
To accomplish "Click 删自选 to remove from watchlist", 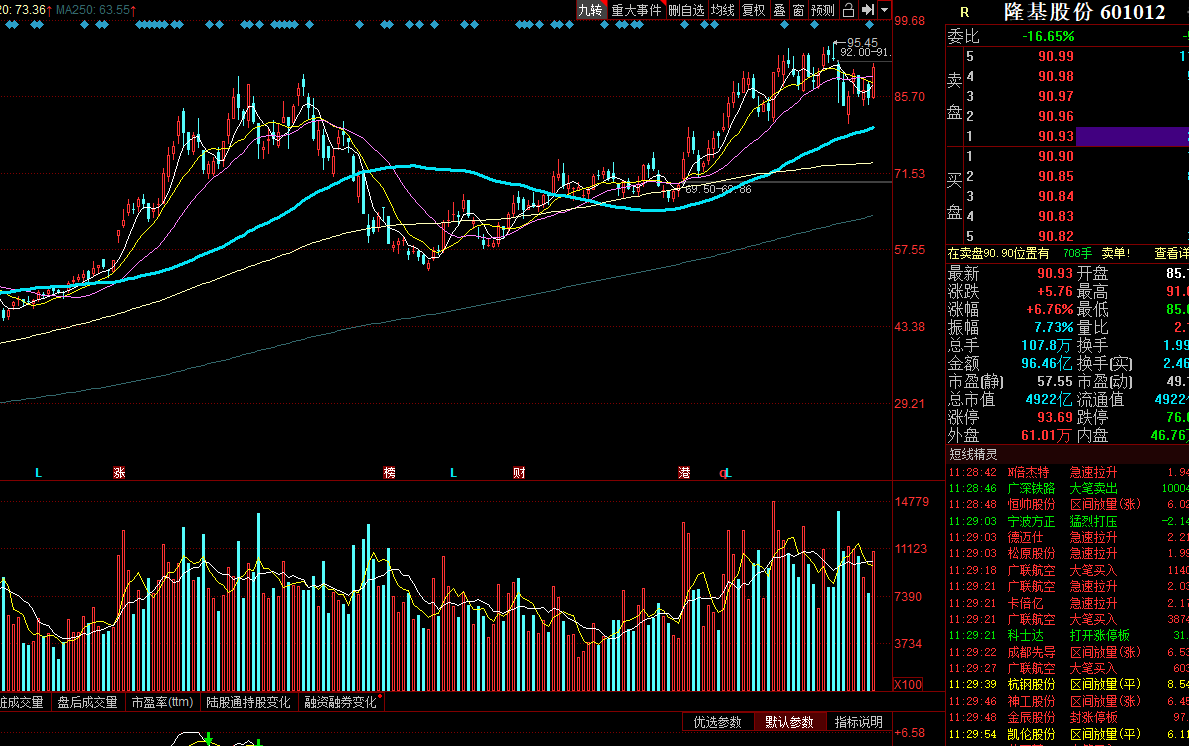I will point(686,10).
